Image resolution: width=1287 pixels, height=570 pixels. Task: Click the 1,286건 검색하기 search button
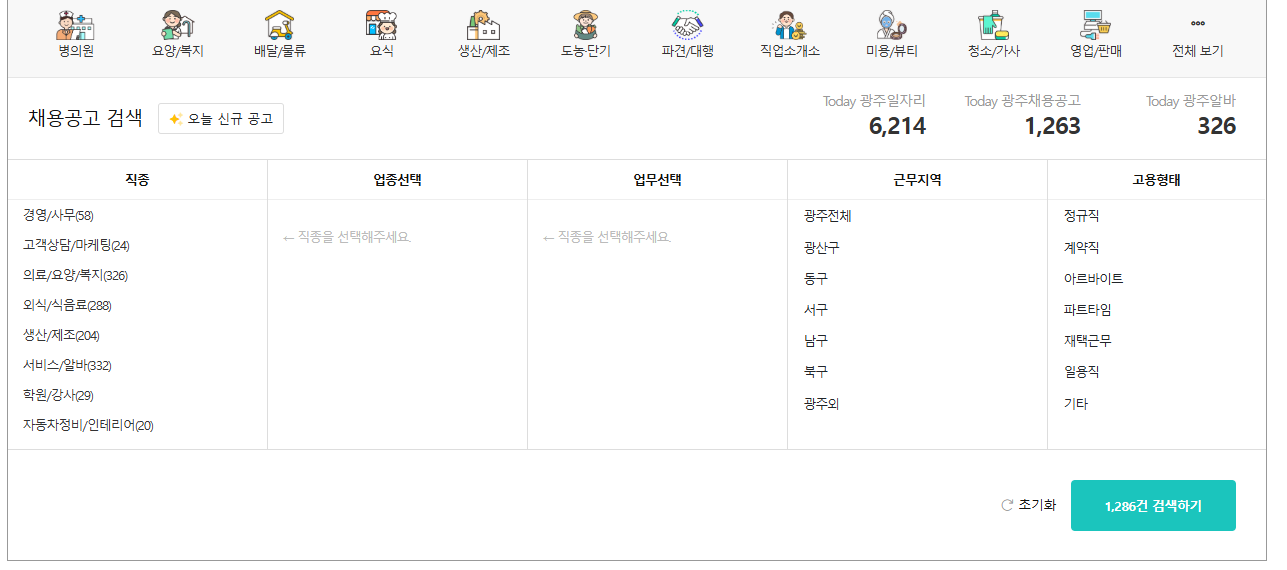(1153, 505)
